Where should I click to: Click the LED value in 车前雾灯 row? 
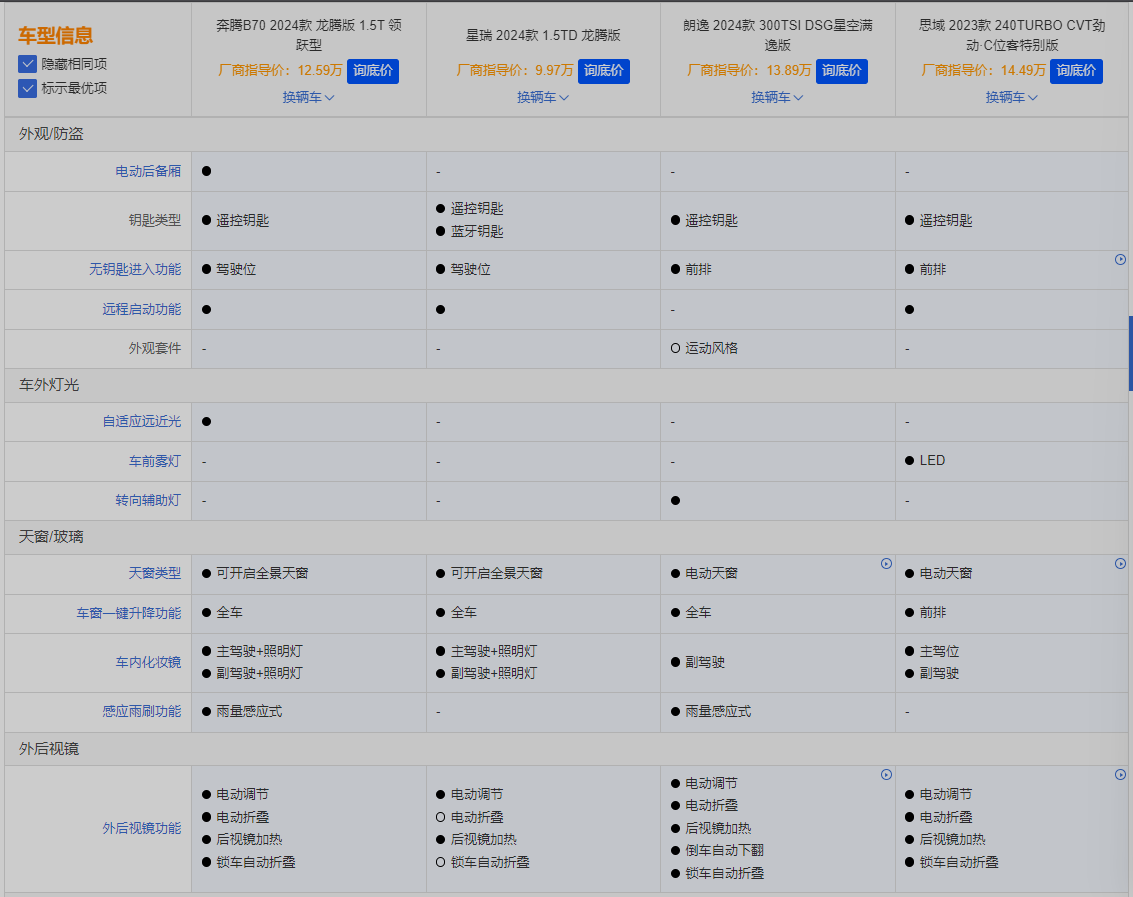(932, 460)
